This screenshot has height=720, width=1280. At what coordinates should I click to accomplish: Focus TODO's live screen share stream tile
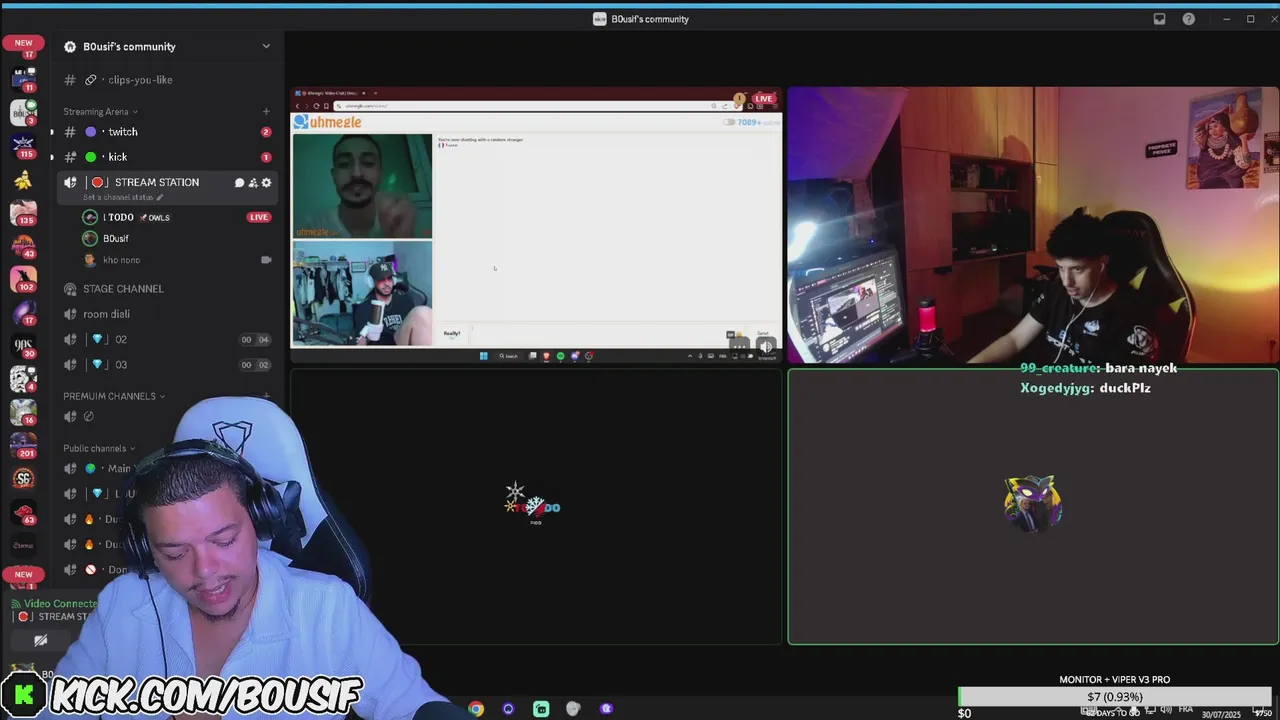tap(536, 225)
